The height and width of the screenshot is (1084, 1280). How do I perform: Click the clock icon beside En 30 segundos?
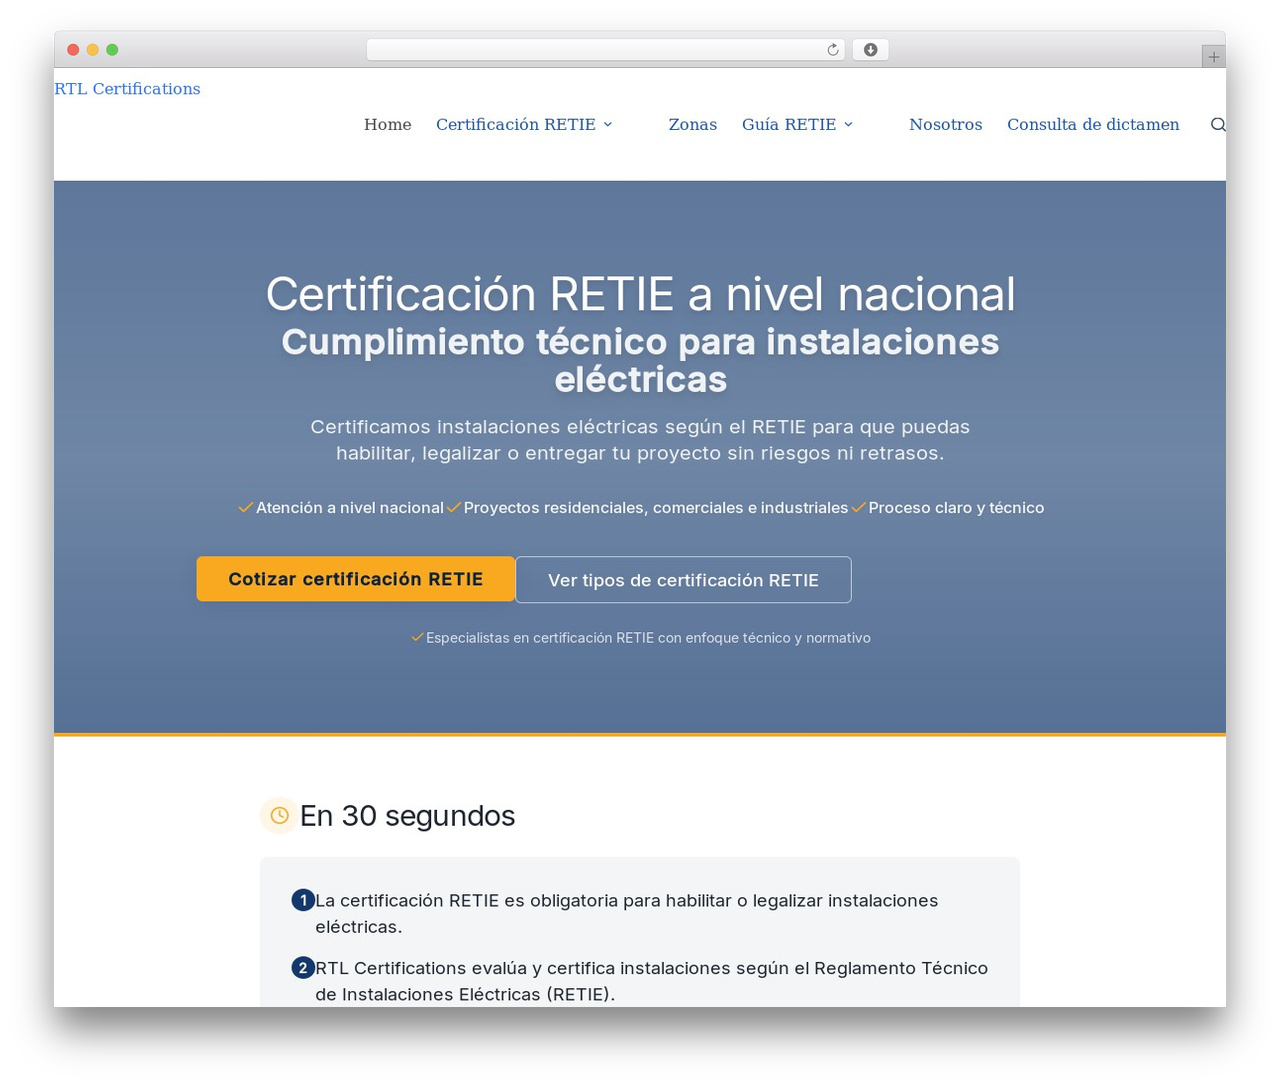coord(280,816)
